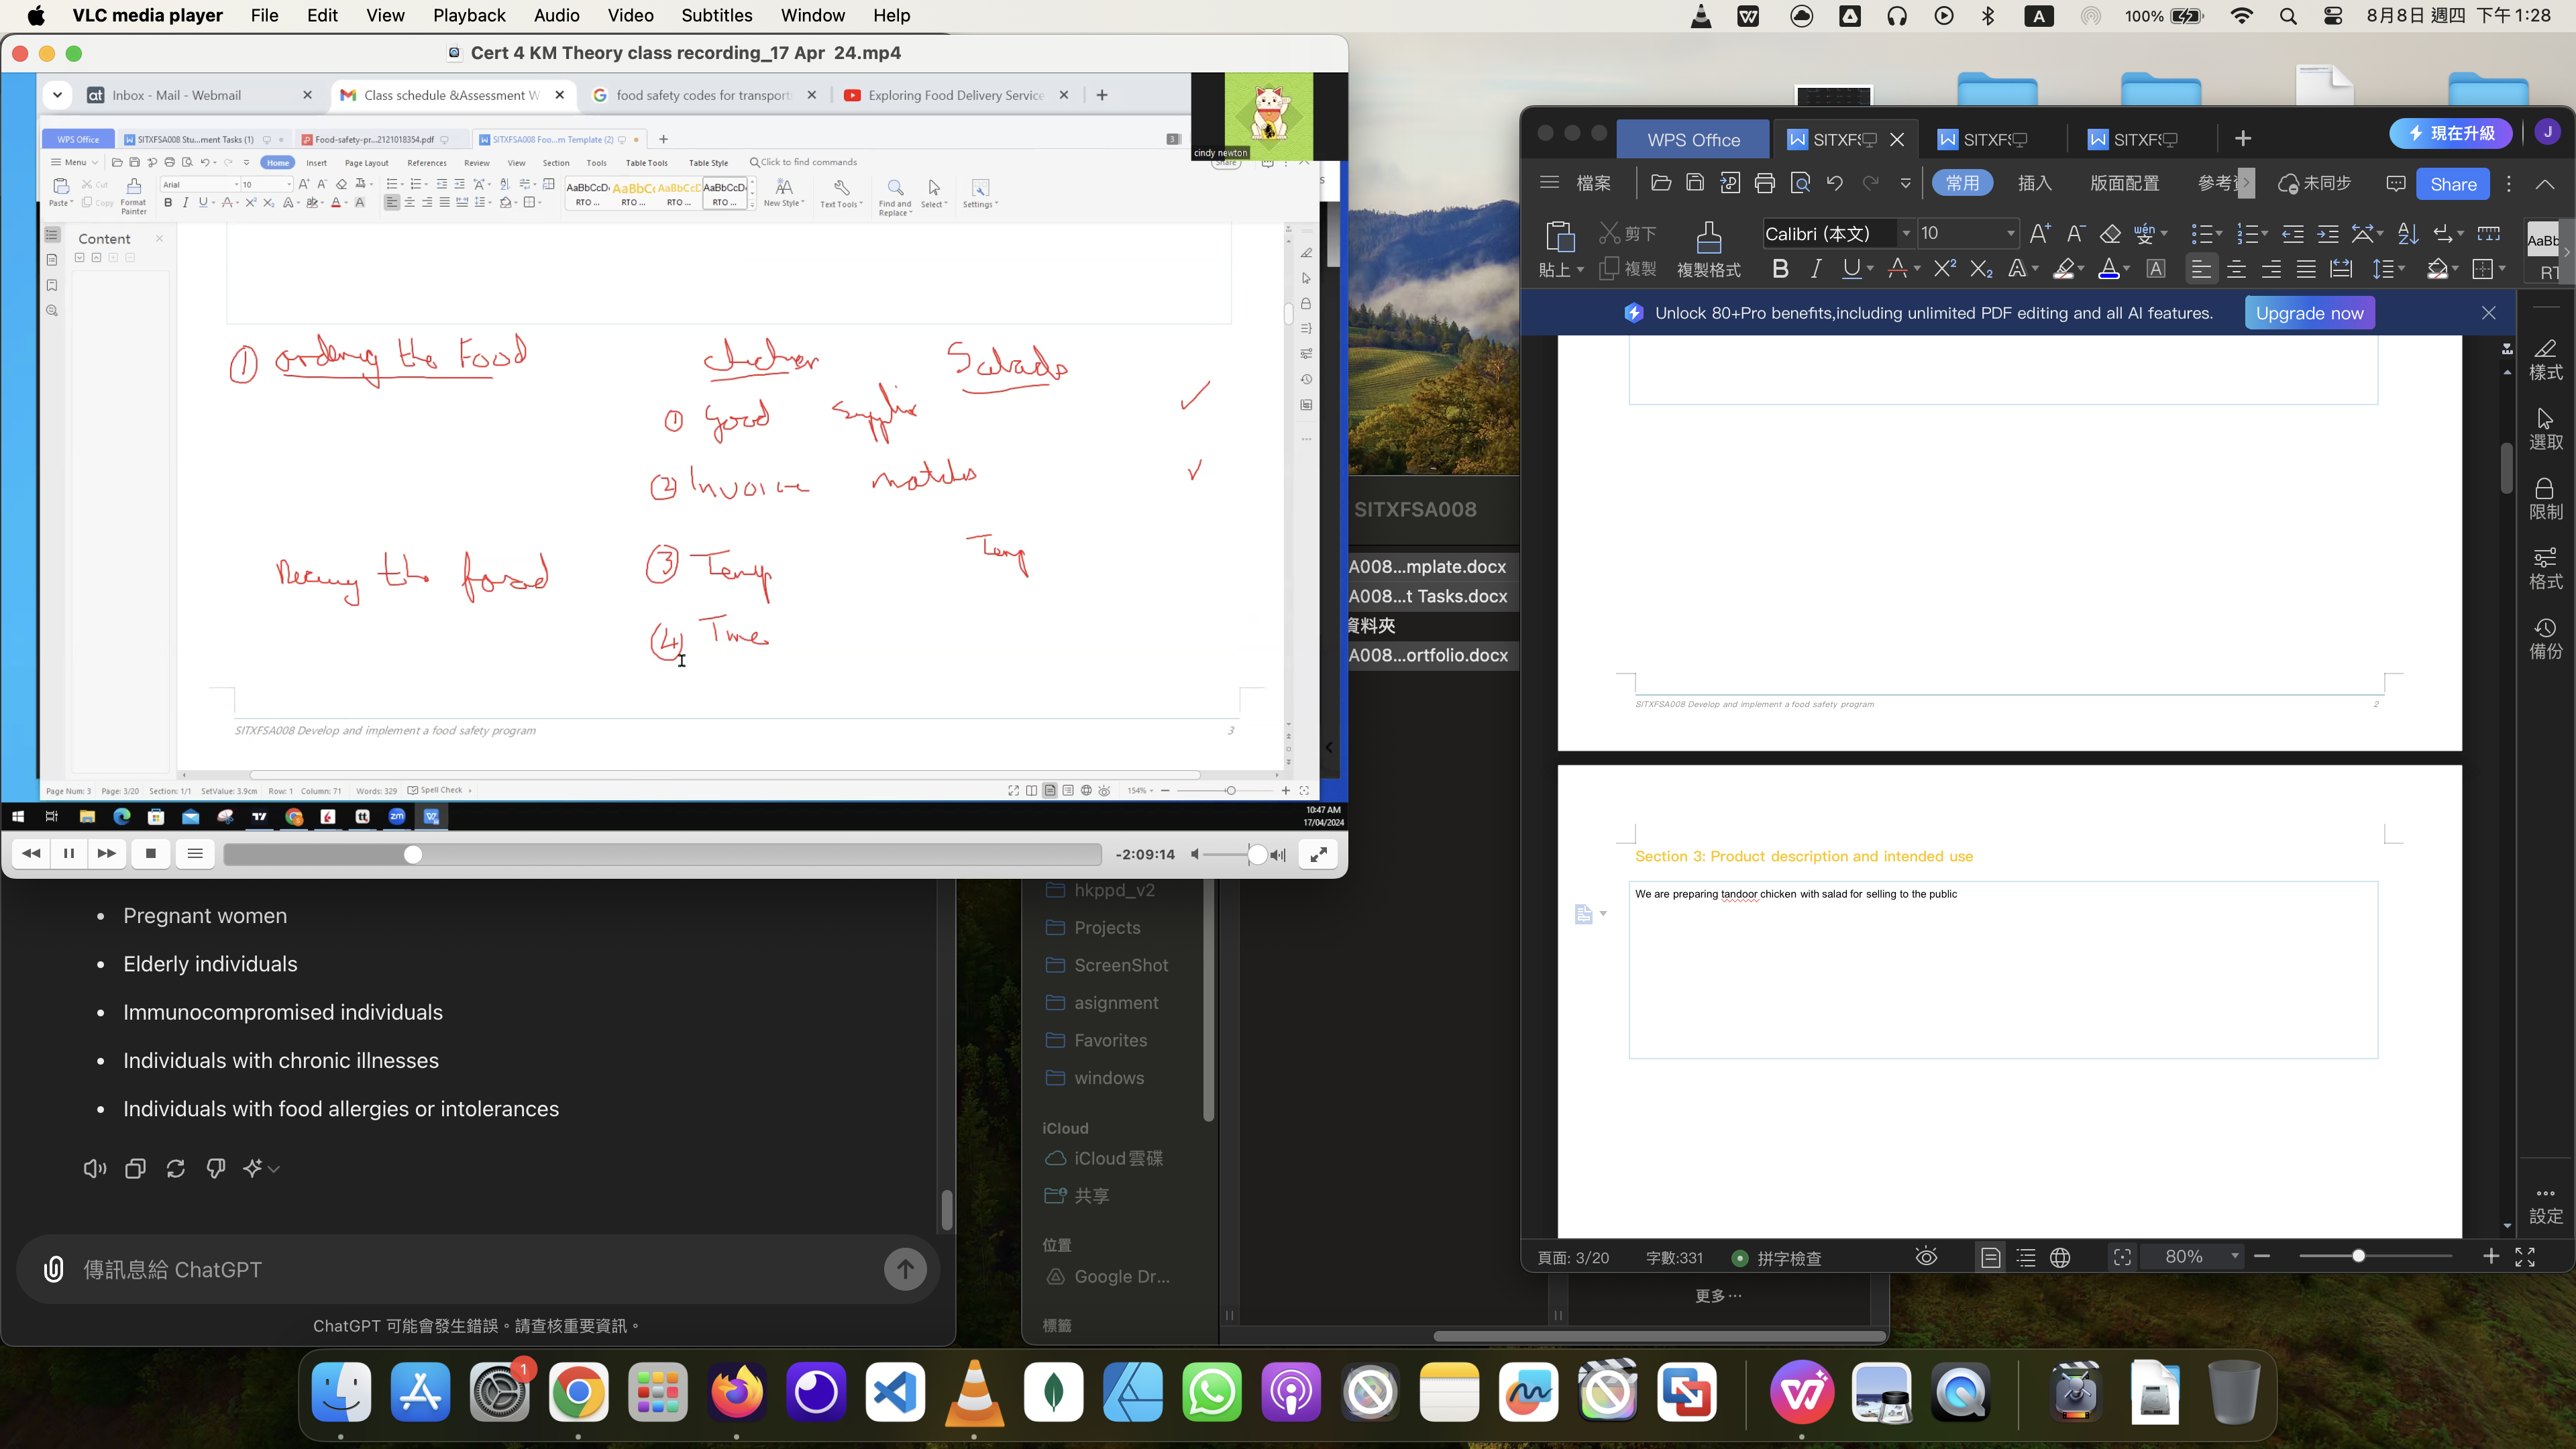Click the Save icon in WPS toolbar
The width and height of the screenshot is (2576, 1449).
[1695, 183]
